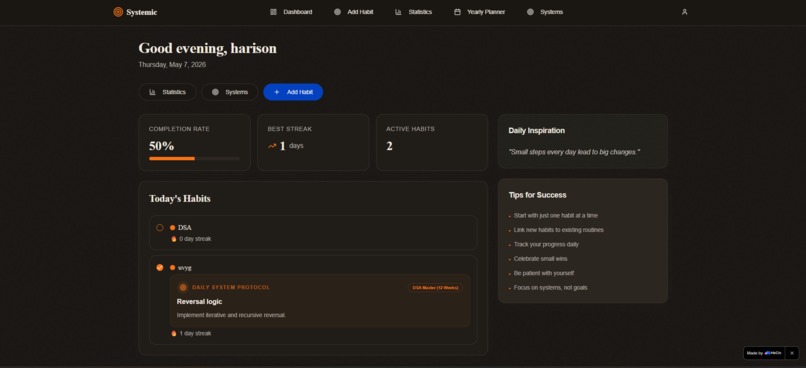Click the Systems circle icon in navbar
The width and height of the screenshot is (806, 368).
[x=530, y=12]
